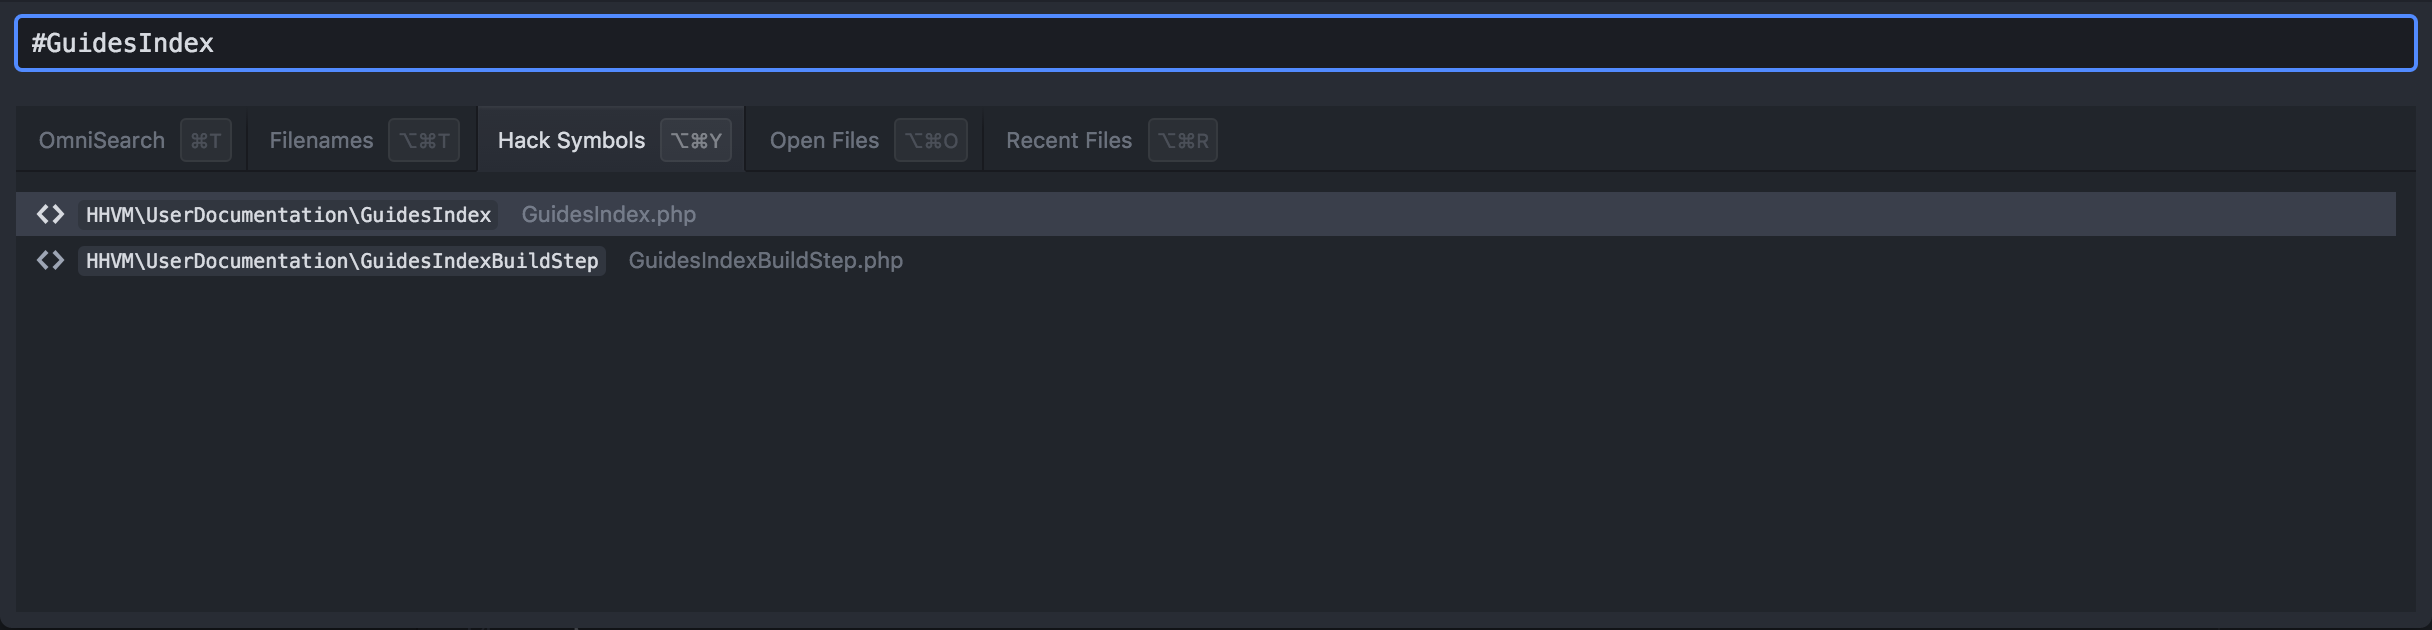The image size is (2432, 630).
Task: Click the ⌘T shortcut badge on OmniSearch
Action: tap(206, 140)
